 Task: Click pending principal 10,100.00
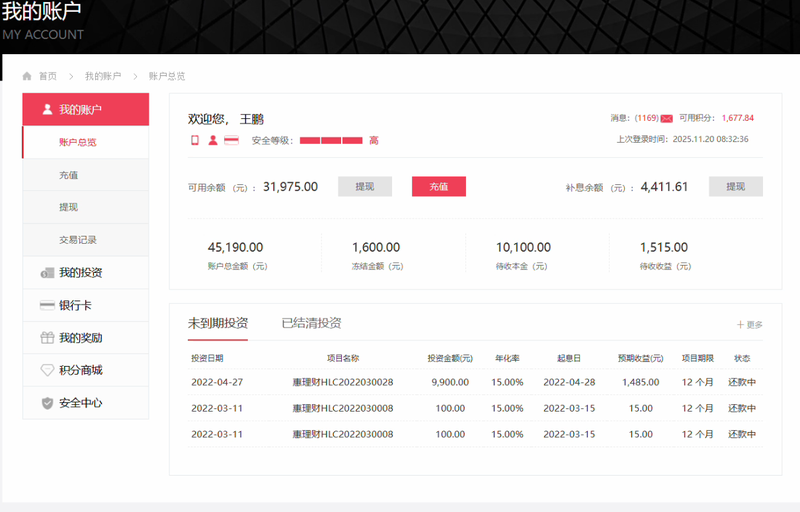tap(523, 247)
